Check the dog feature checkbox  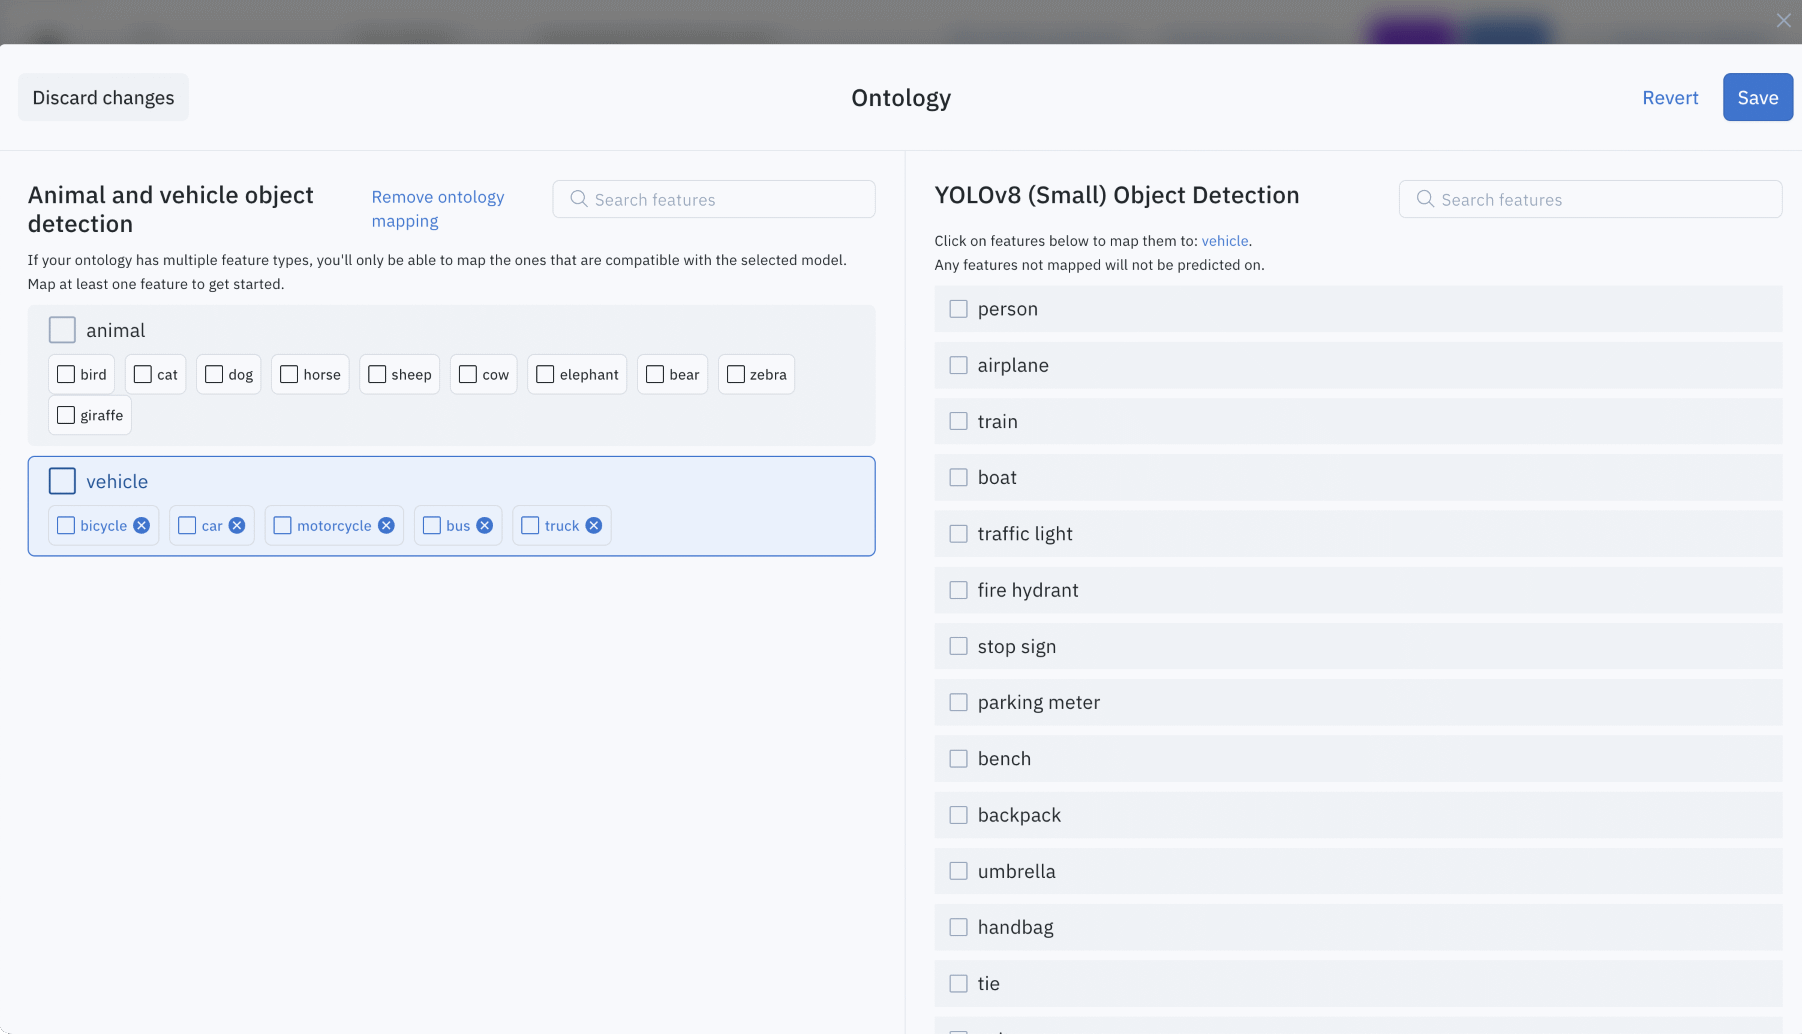click(x=214, y=374)
